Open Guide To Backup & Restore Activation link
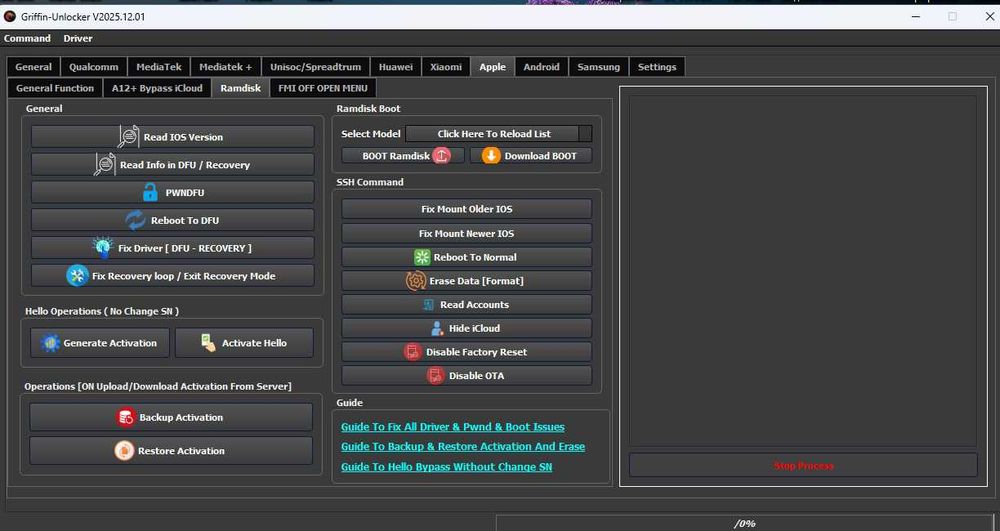The width and height of the screenshot is (1000, 531). 463,447
